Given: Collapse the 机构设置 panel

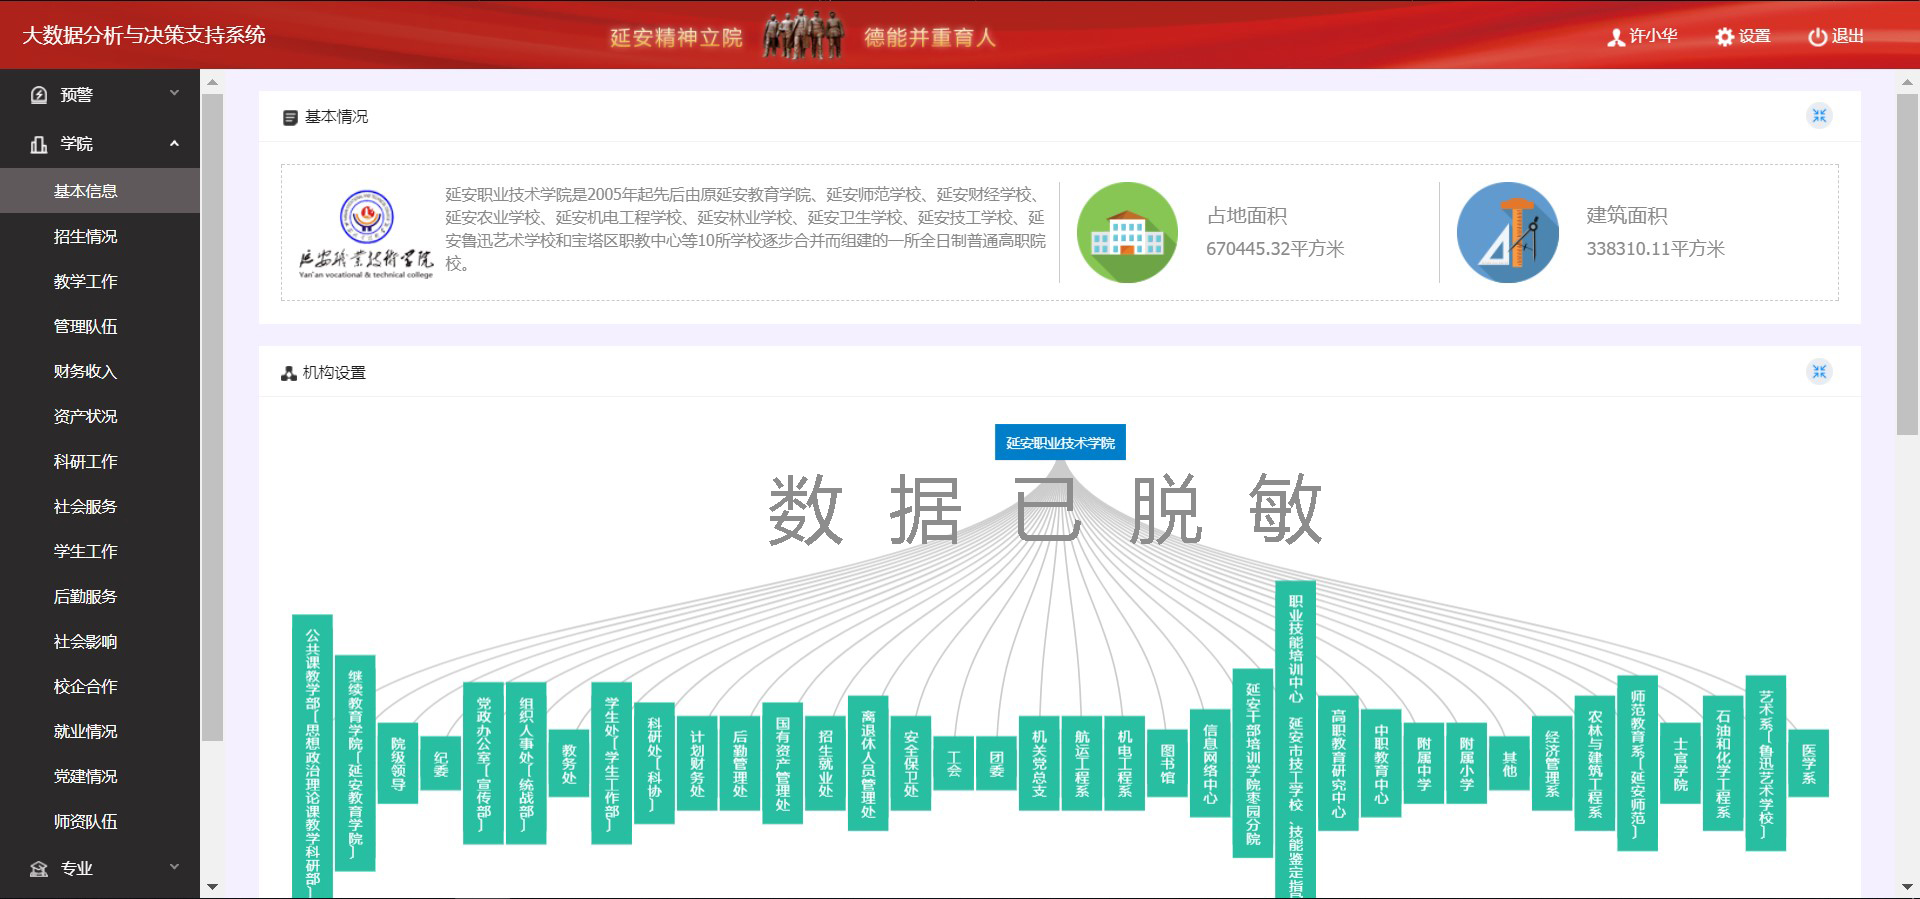Looking at the screenshot, I should 1819,372.
